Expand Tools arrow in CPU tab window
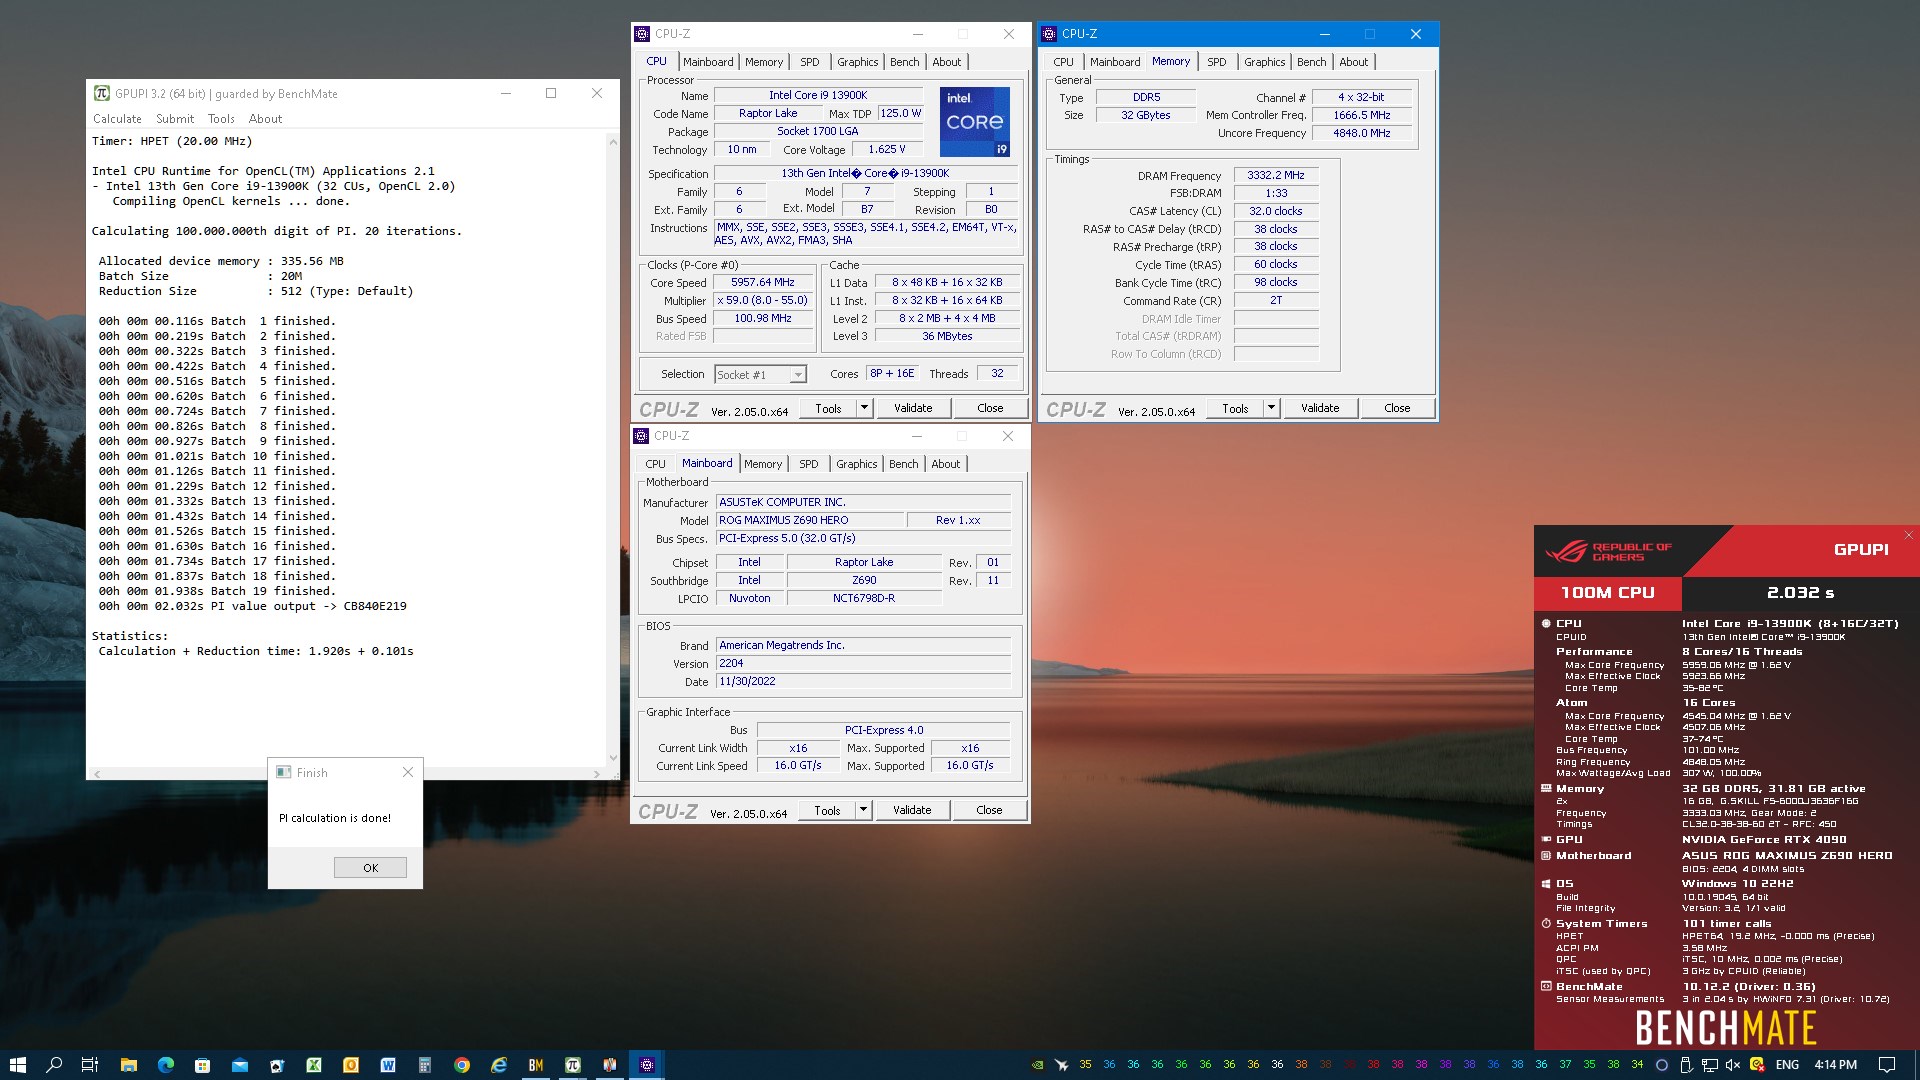Viewport: 1920px width, 1080px height. tap(864, 408)
